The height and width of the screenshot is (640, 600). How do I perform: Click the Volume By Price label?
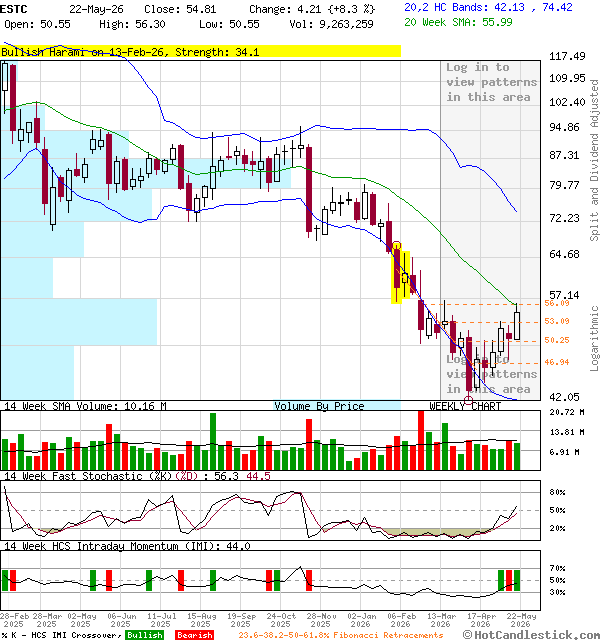click(x=319, y=406)
